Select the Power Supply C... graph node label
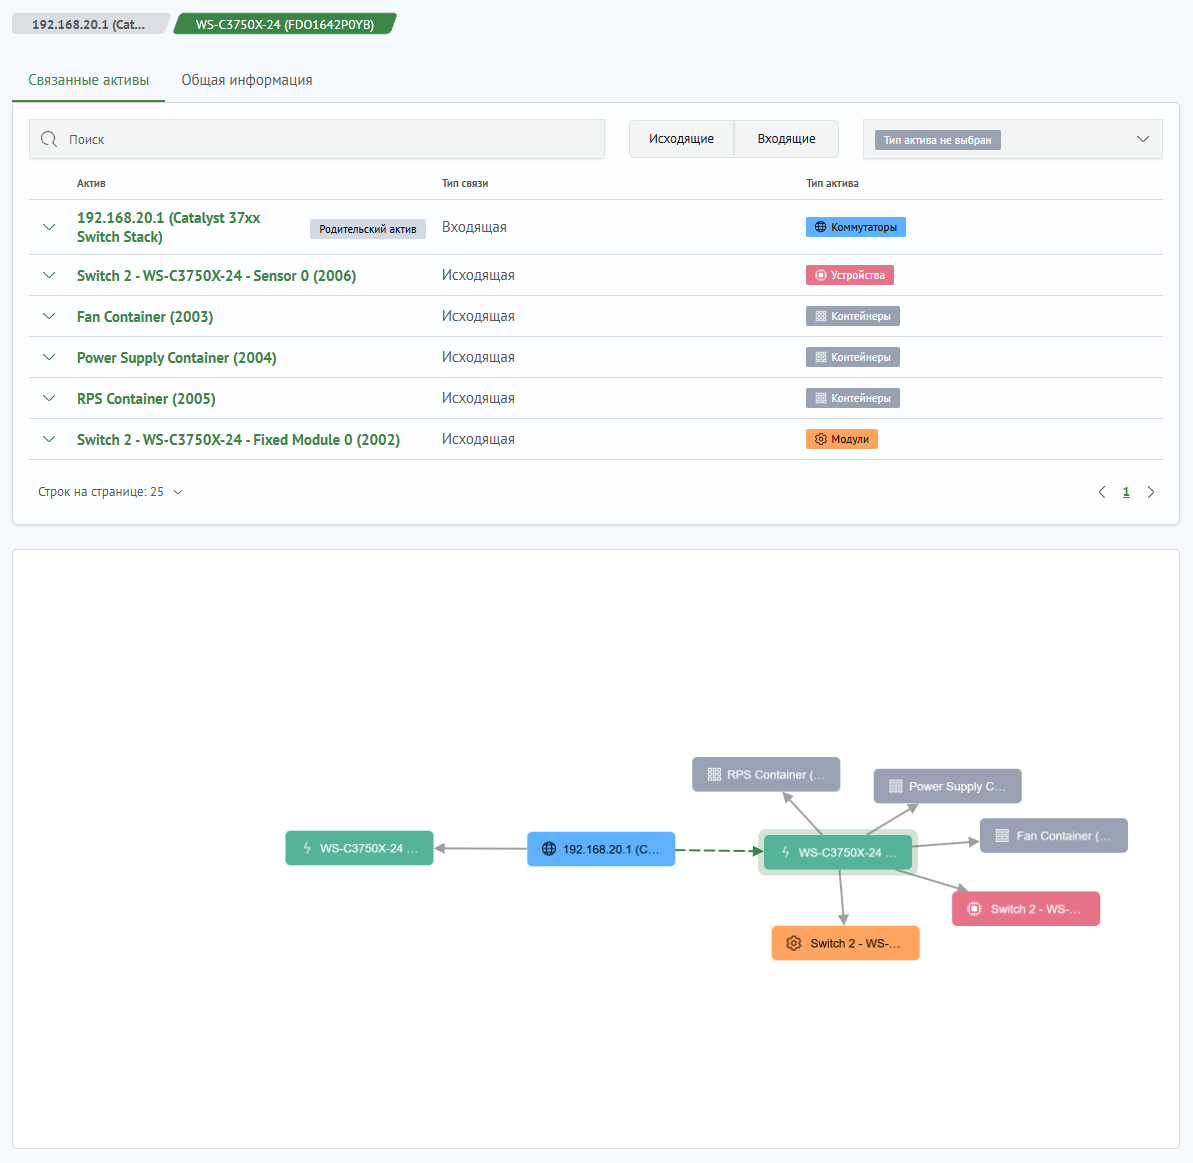The width and height of the screenshot is (1193, 1163). click(957, 786)
